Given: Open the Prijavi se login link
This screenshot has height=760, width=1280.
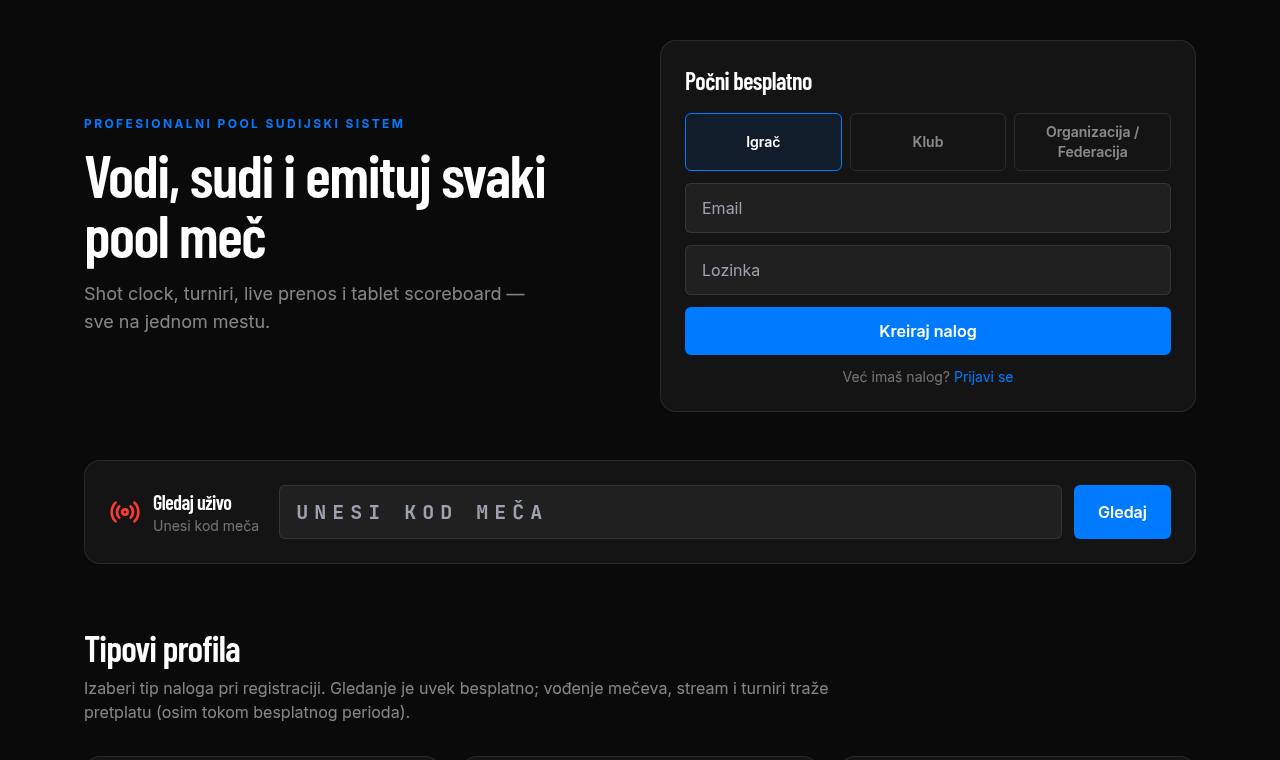Looking at the screenshot, I should tap(983, 377).
